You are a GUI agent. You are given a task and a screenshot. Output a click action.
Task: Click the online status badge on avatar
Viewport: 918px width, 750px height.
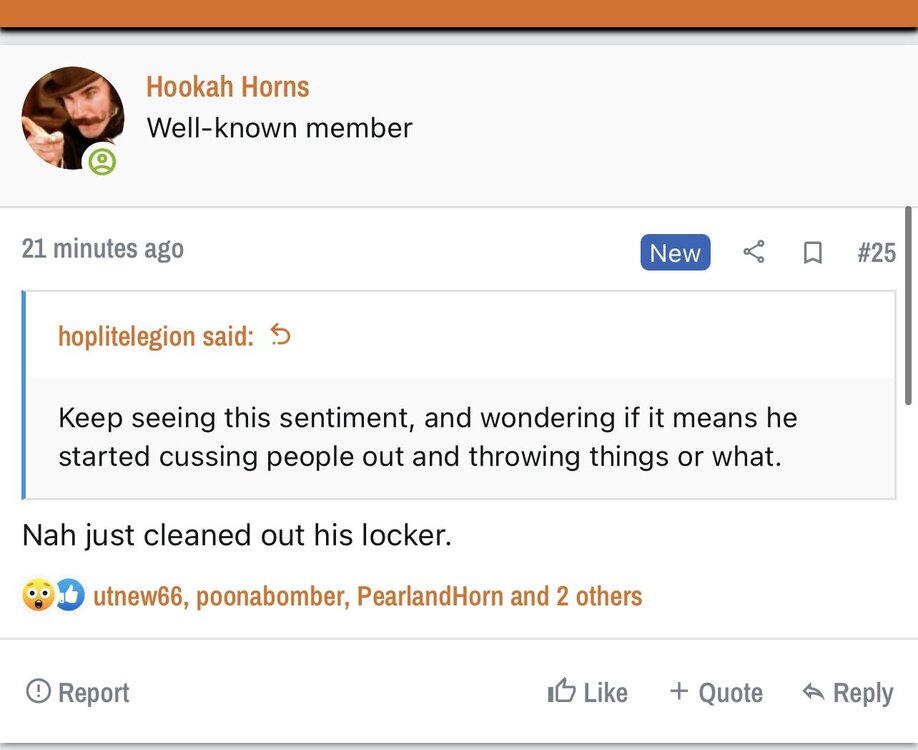tap(102, 161)
